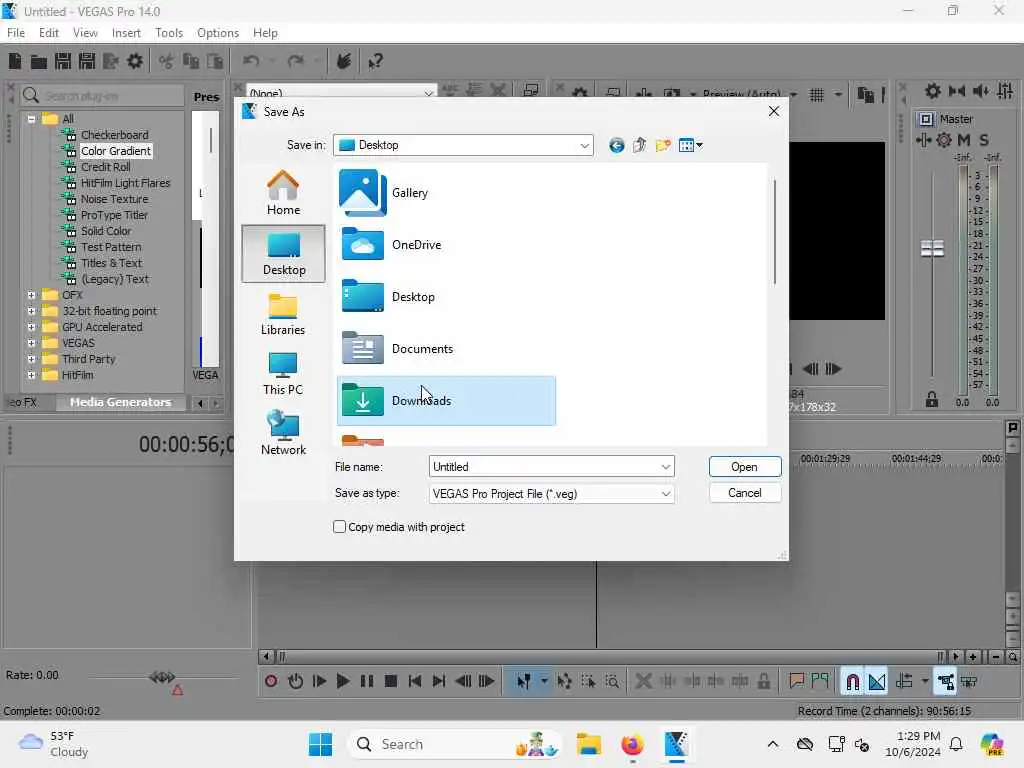This screenshot has width=1024, height=768.
Task: Open the Insert menu
Action: tap(126, 33)
